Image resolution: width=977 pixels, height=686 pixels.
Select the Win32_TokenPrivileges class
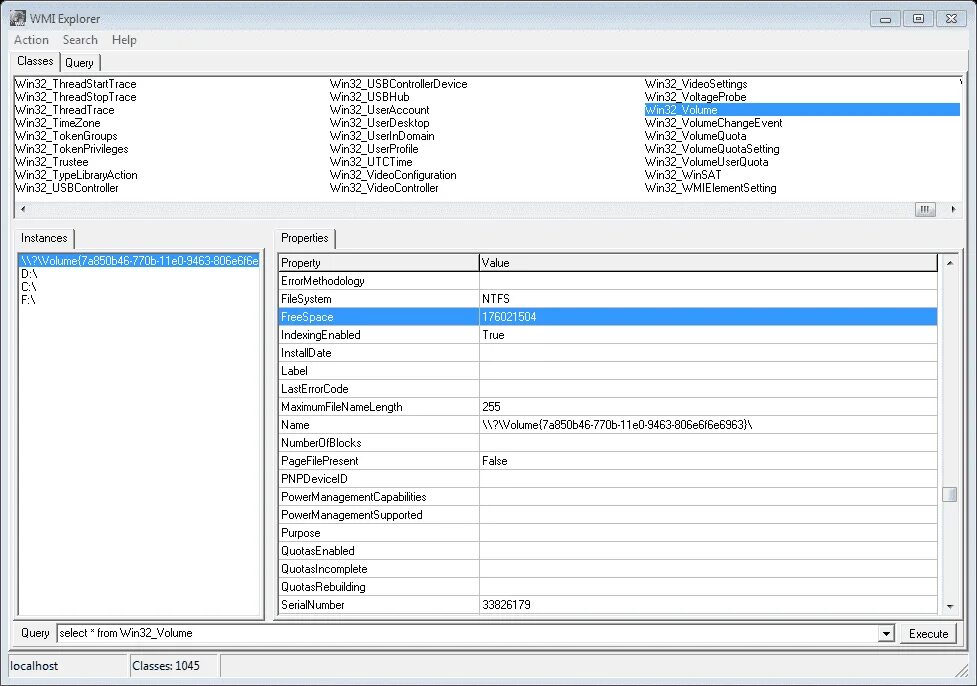tap(72, 149)
